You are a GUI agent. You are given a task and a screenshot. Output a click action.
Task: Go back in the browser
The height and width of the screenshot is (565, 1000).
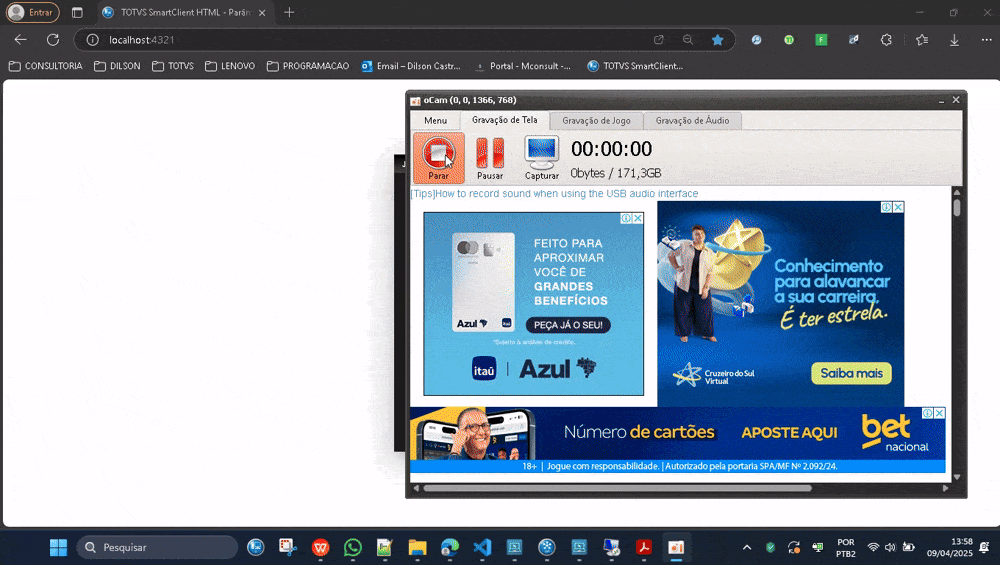(20, 40)
